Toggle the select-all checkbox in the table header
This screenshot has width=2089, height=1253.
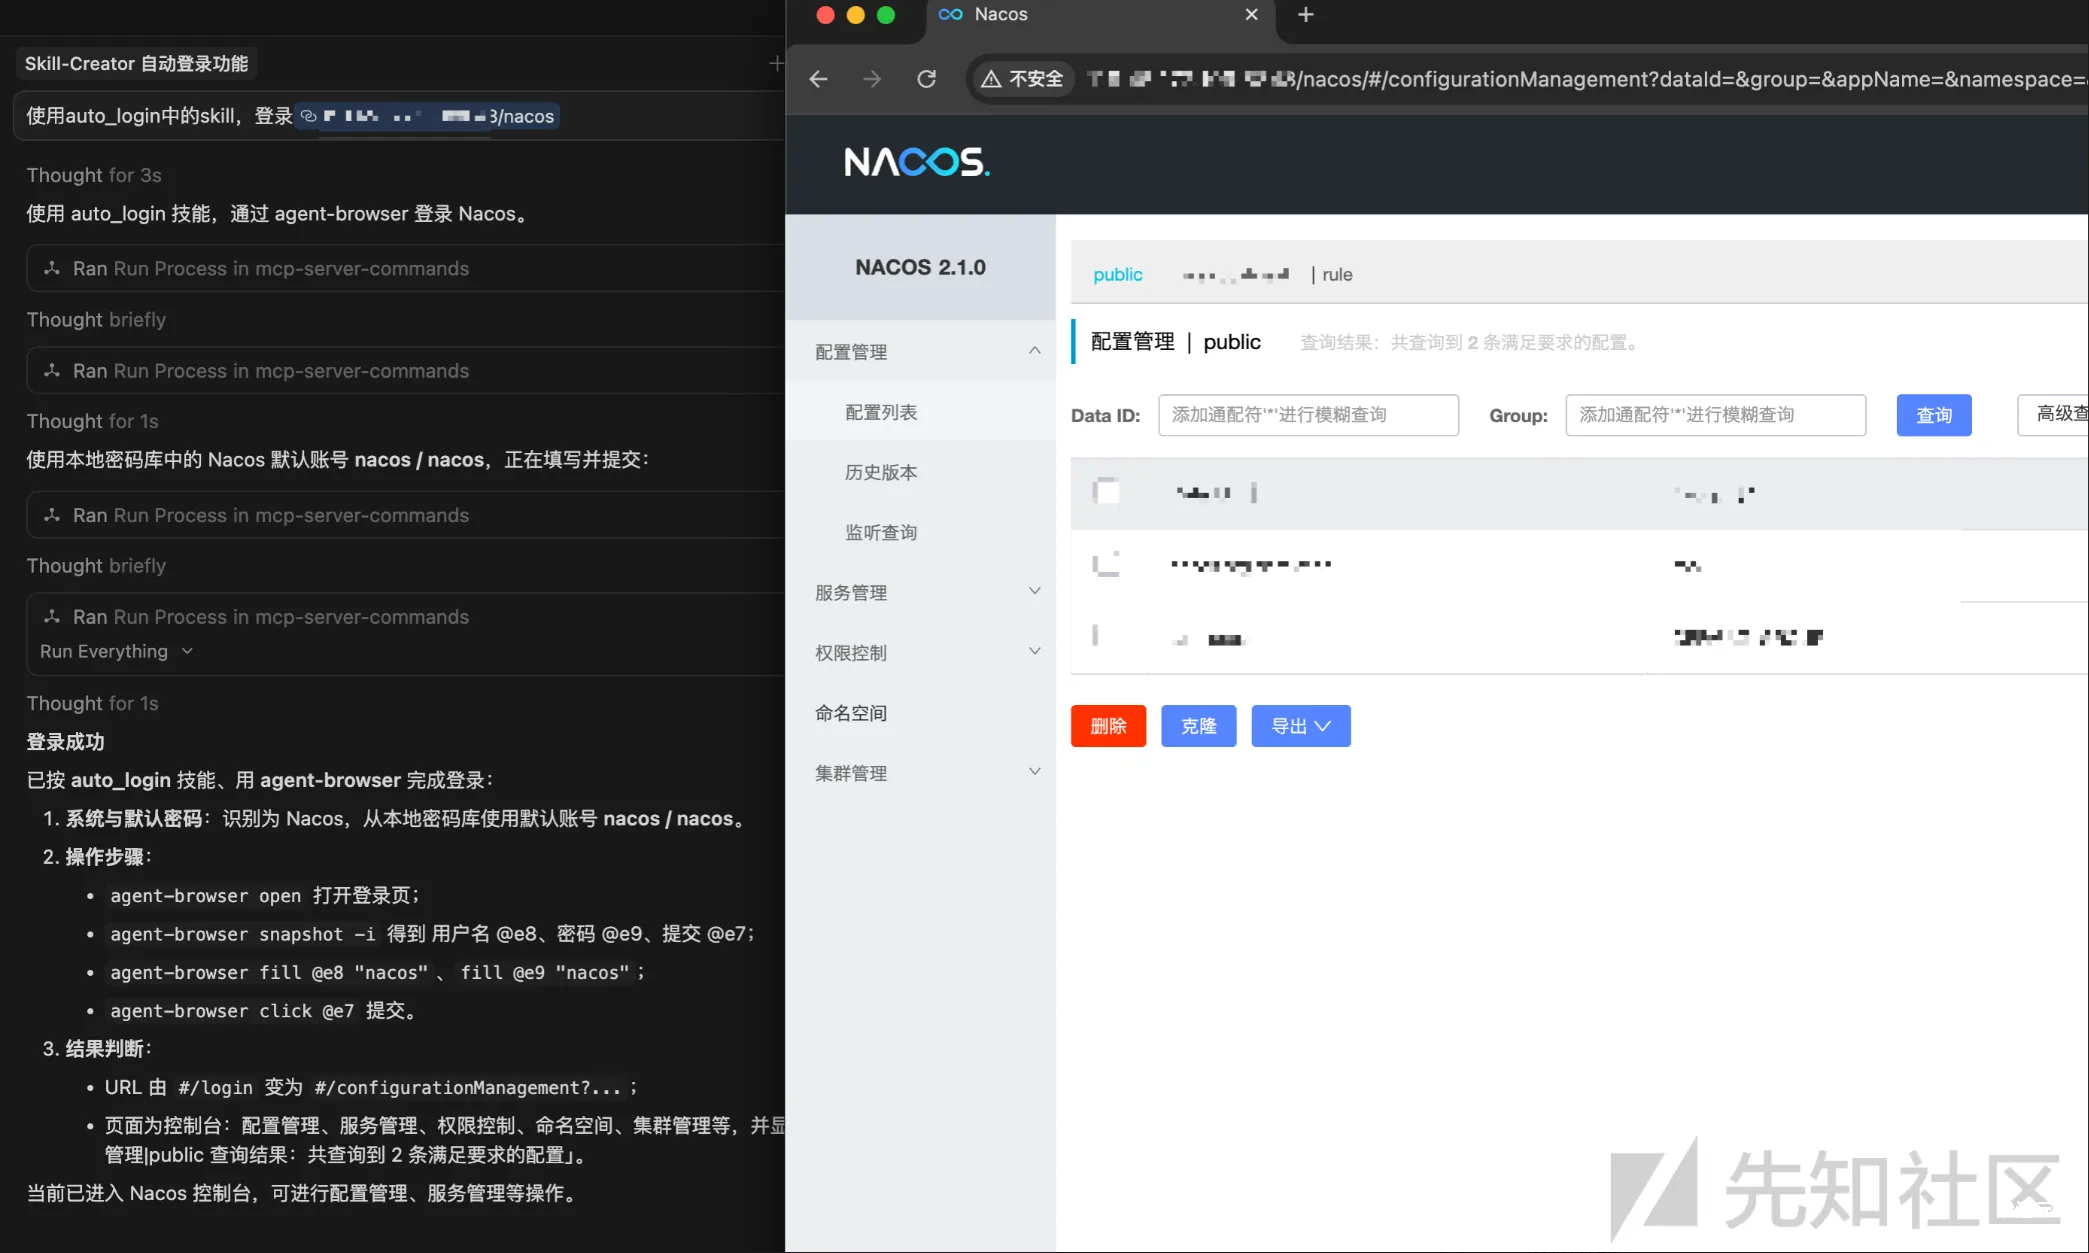1105,492
